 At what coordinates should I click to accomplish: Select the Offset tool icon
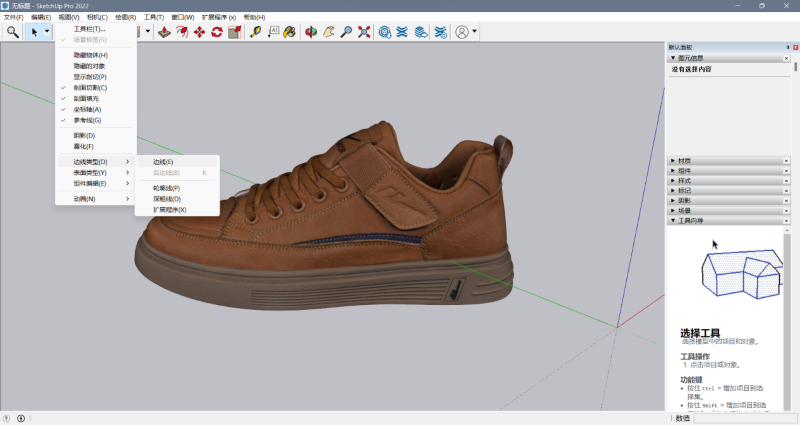tap(182, 32)
